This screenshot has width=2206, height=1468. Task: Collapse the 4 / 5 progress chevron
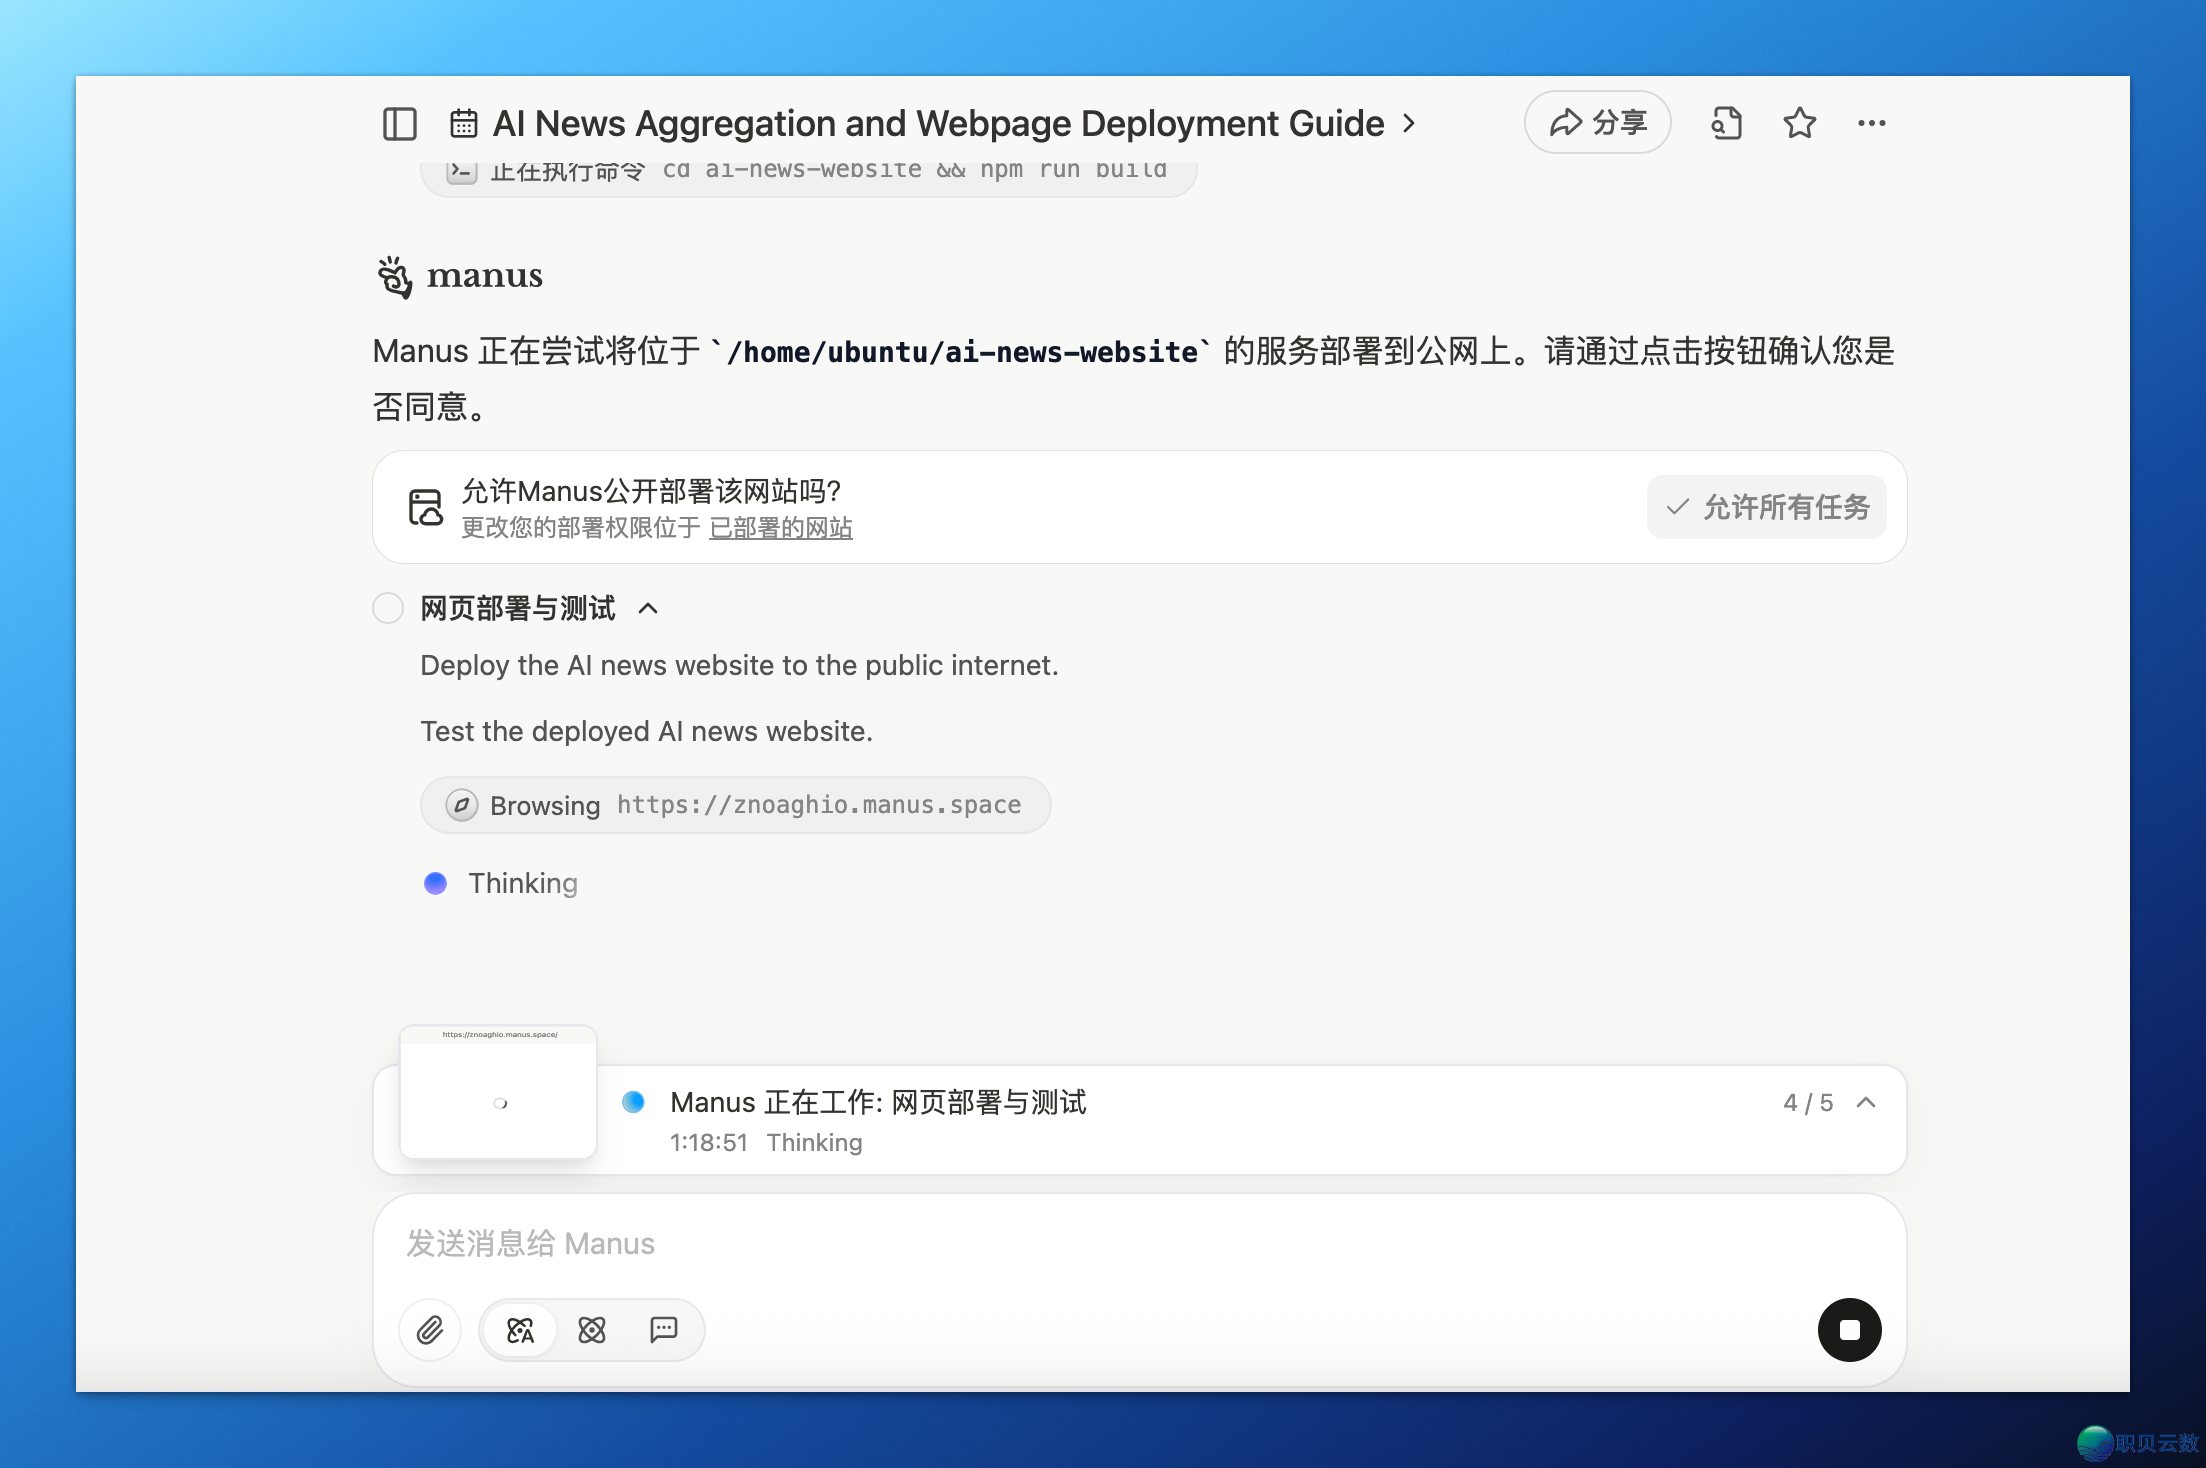(1866, 1102)
